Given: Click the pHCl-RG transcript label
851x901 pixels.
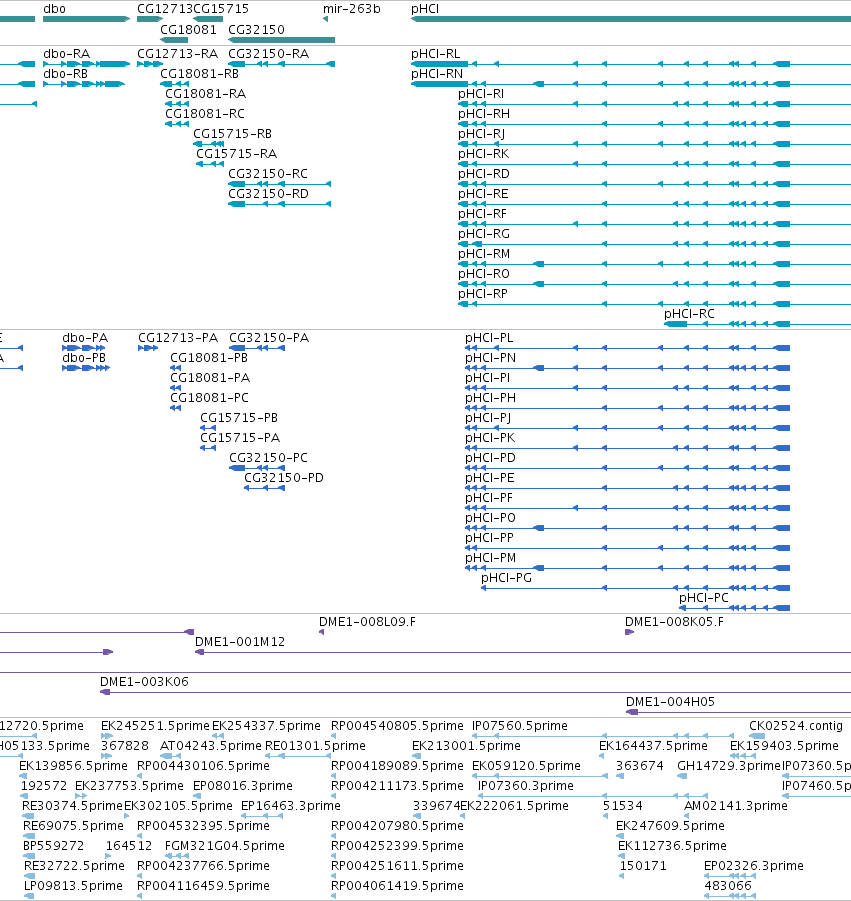Looking at the screenshot, I should click(x=484, y=233).
